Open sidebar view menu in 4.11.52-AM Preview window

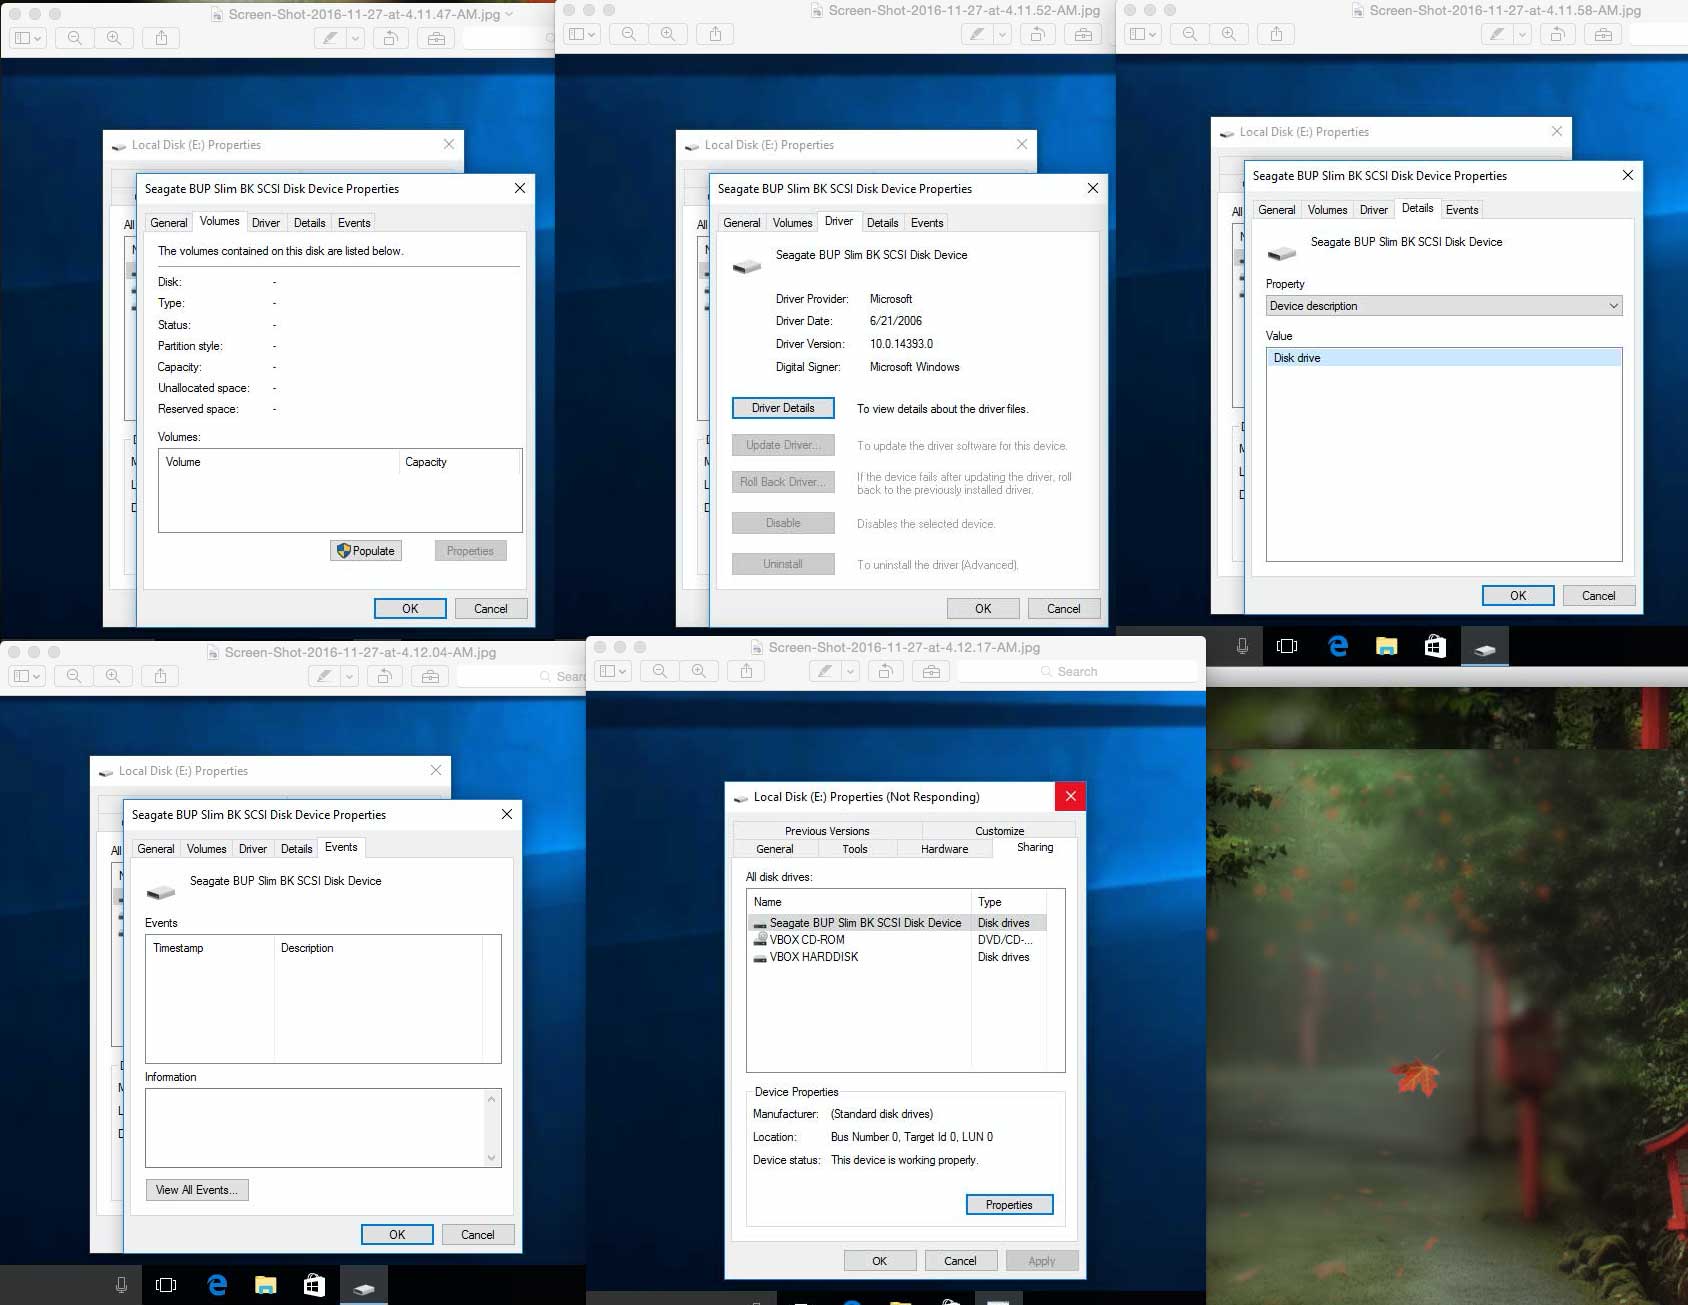(582, 34)
